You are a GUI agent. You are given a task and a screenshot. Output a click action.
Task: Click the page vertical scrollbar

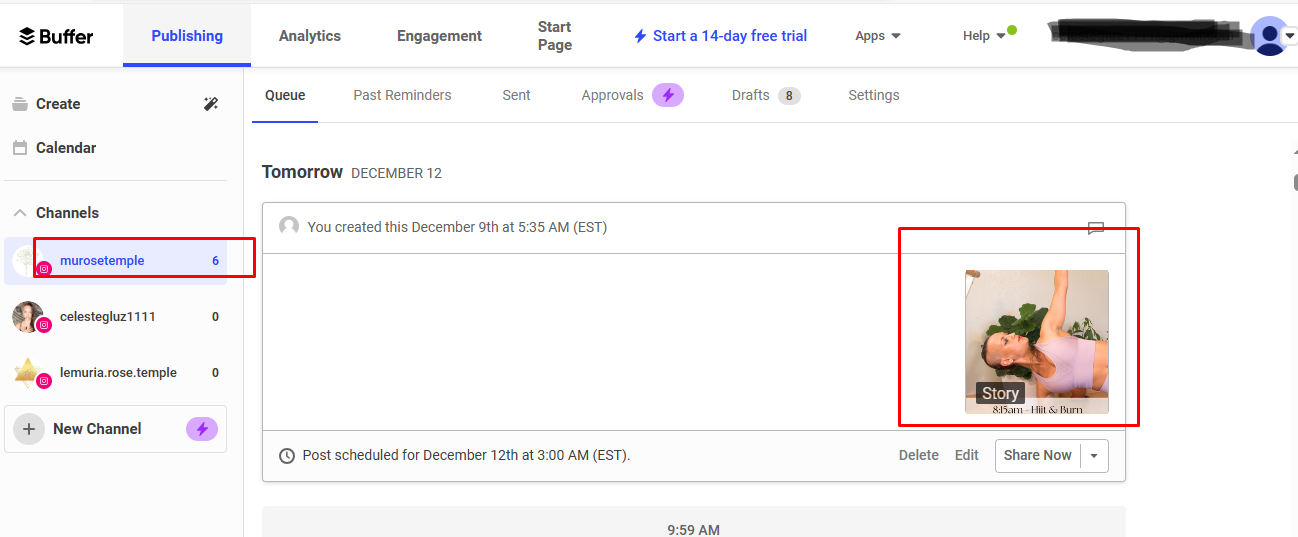1295,183
